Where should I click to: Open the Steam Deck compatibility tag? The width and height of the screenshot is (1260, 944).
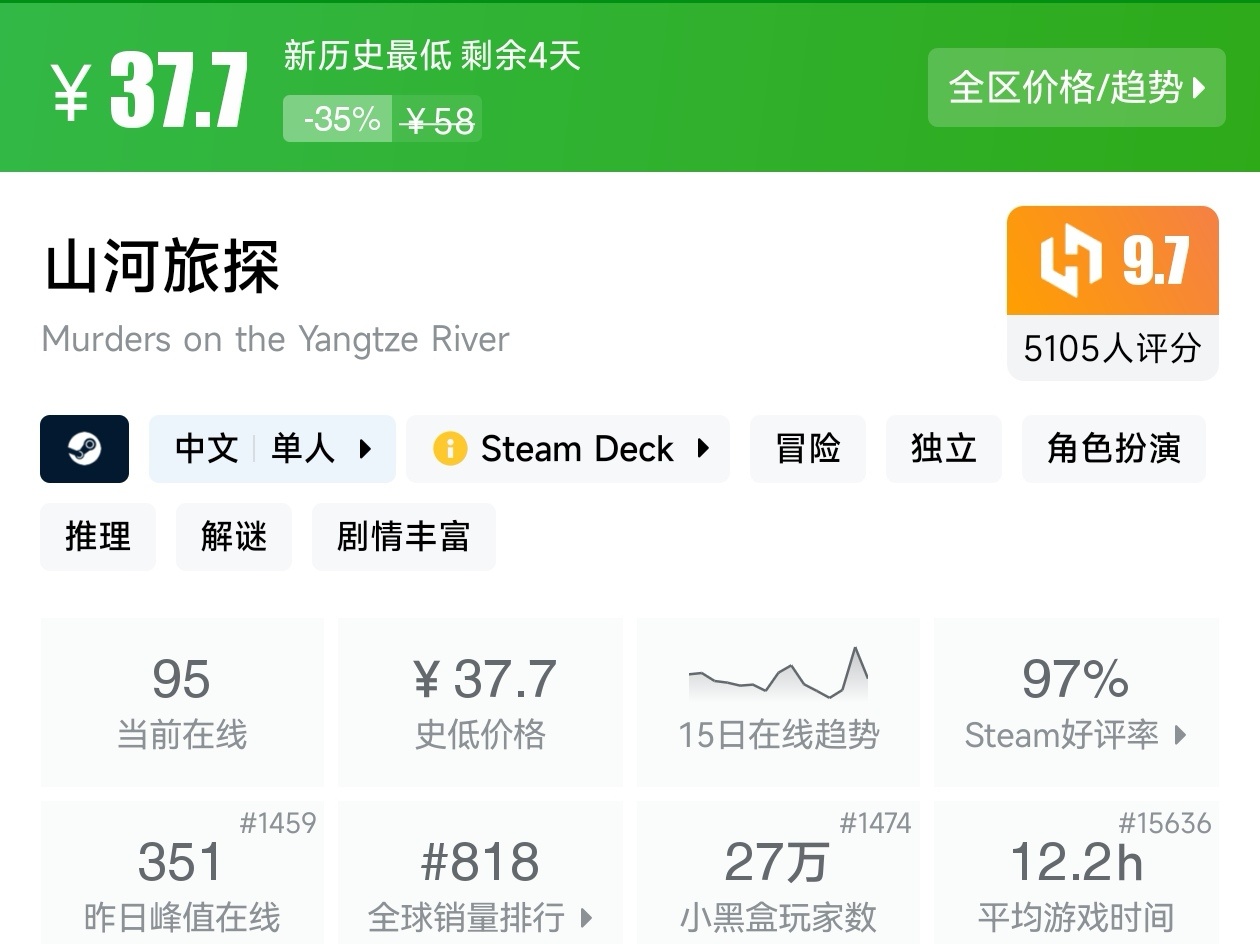568,449
